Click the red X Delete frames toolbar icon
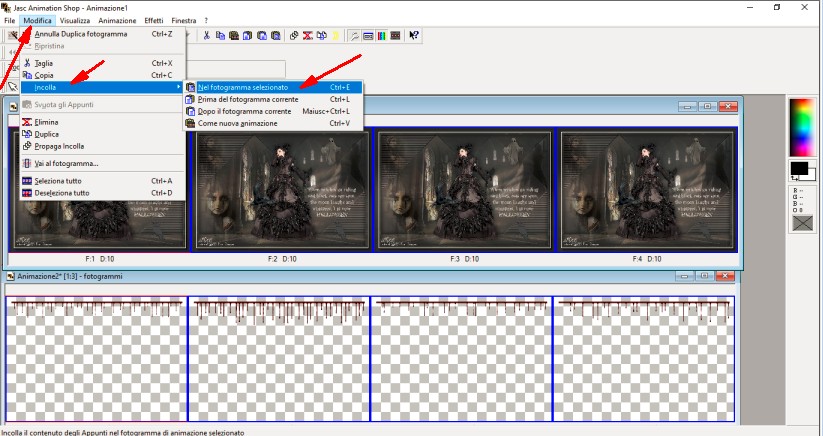Image resolution: width=823 pixels, height=436 pixels. point(308,35)
